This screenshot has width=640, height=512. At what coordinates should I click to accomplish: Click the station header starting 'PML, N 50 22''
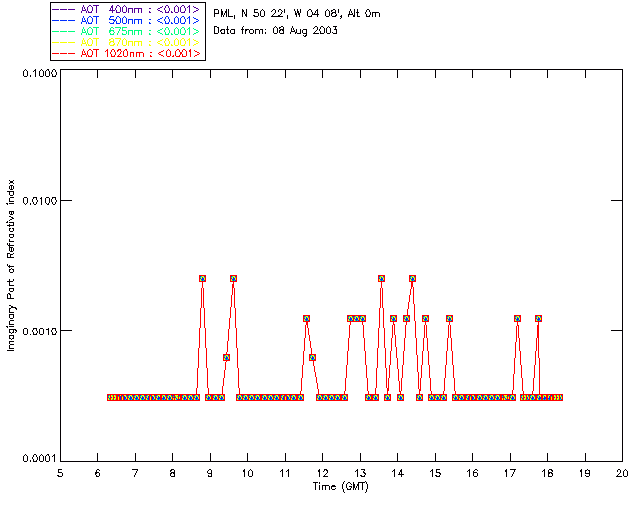(x=297, y=14)
